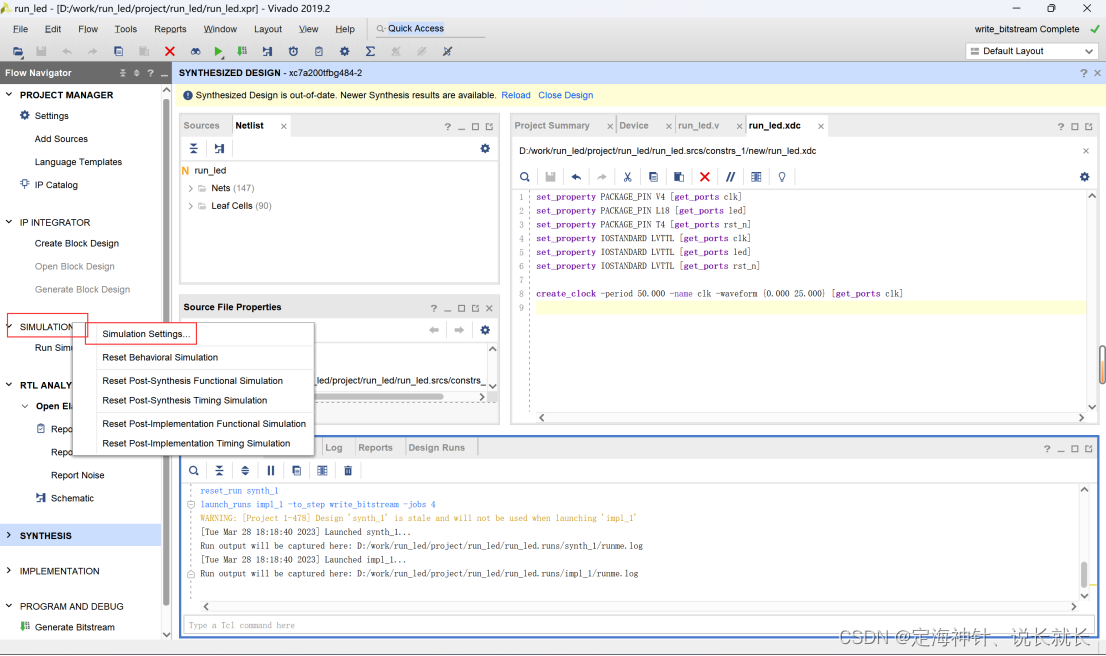Screen dimensions: 1106x656
Task: Collapse RTL ANALYSIS section
Action: [x=9, y=385]
